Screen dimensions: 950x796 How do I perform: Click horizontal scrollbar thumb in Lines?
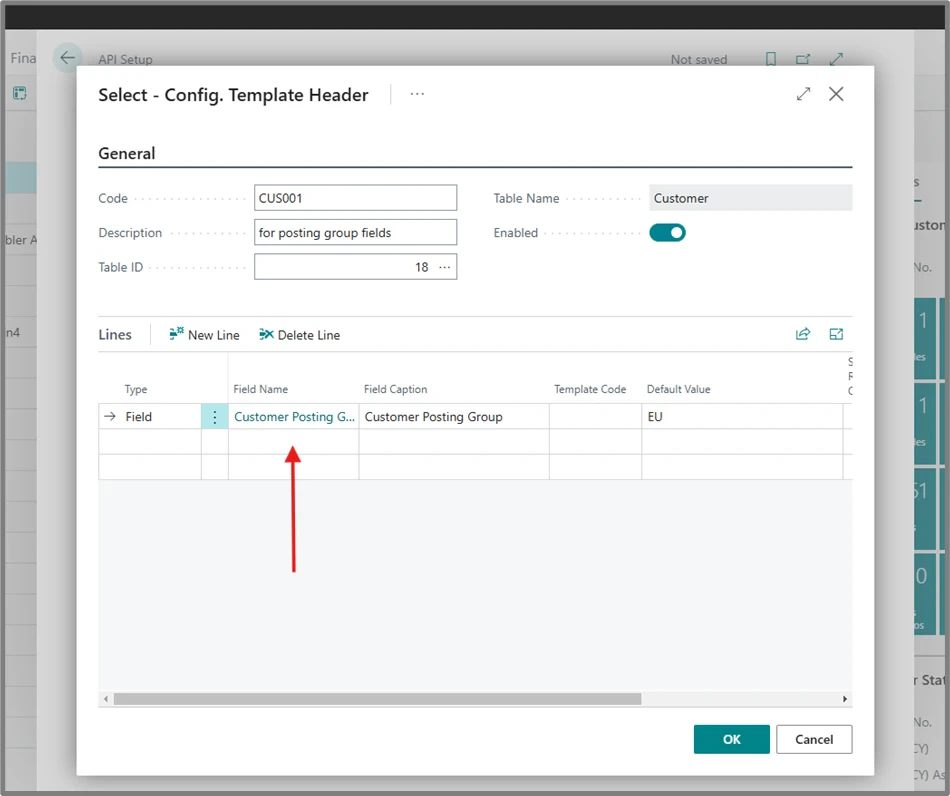[x=377, y=699]
